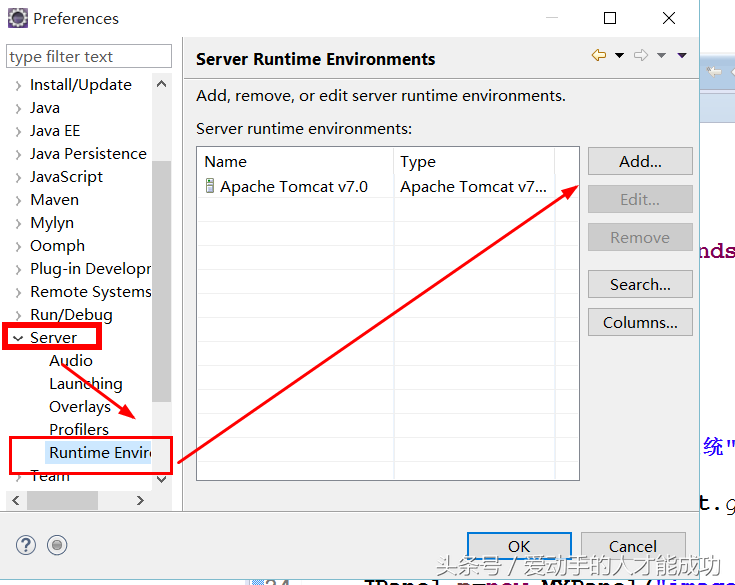The width and height of the screenshot is (735, 585).
Task: Click the Apache Tomcat v7... type cell
Action: [473, 187]
